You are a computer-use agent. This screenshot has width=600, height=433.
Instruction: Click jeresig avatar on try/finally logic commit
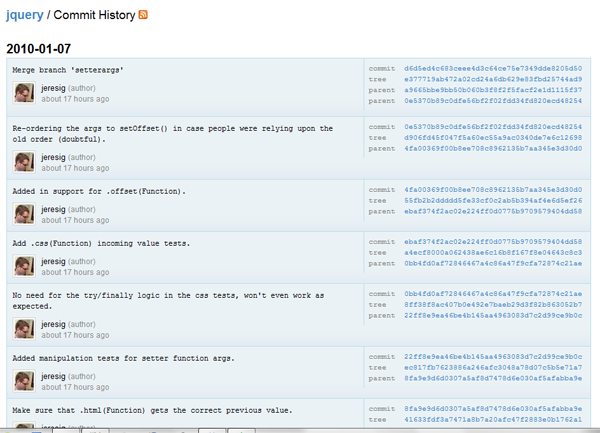click(24, 329)
